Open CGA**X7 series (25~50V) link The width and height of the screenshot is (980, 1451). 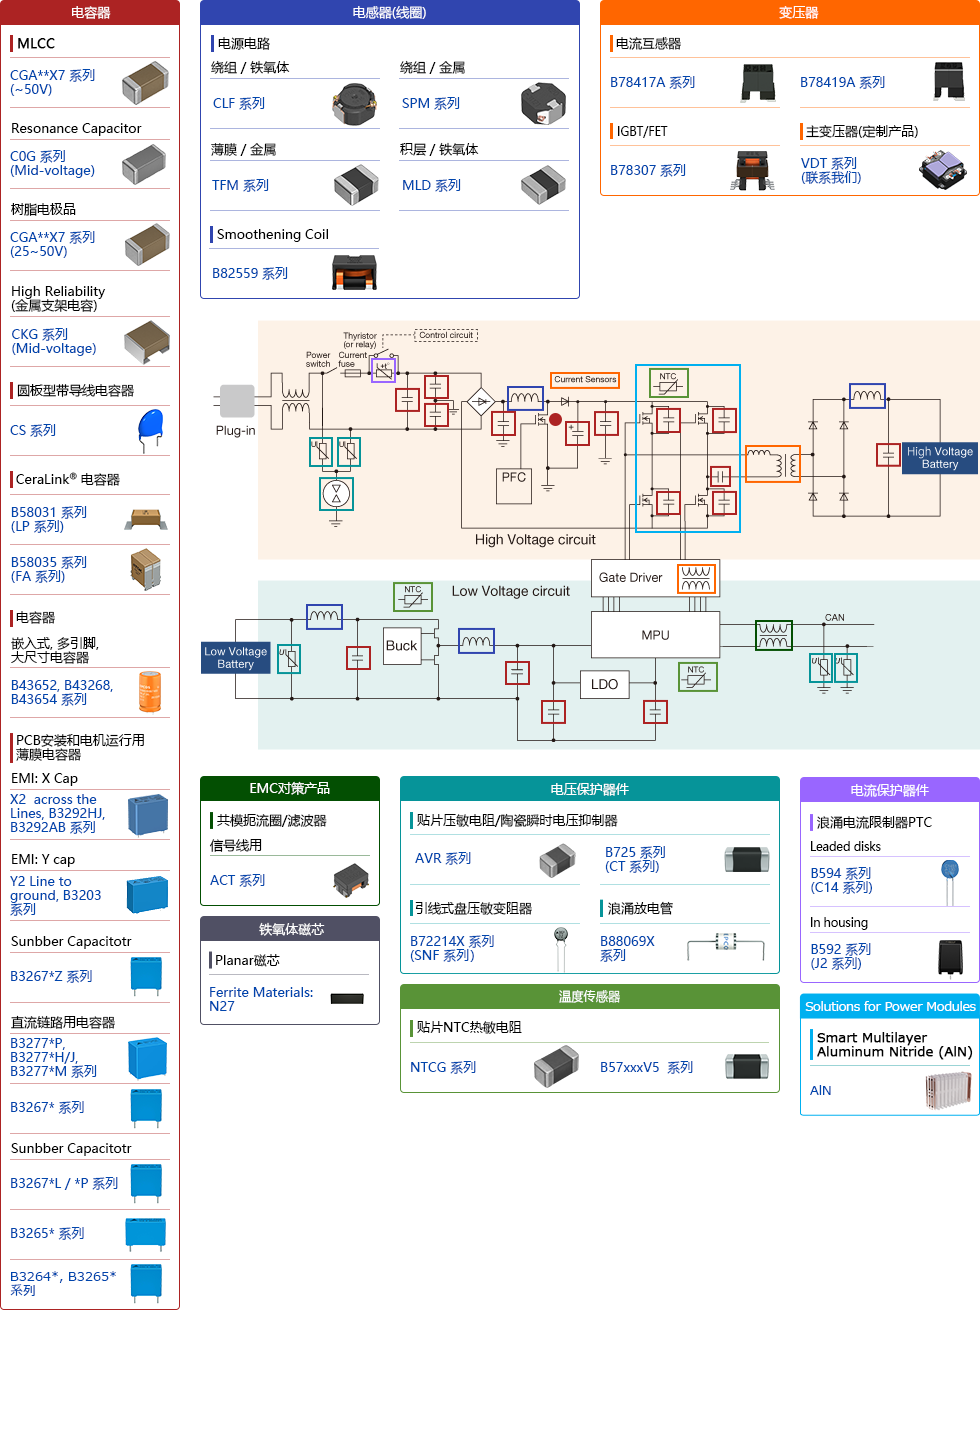coord(52,244)
